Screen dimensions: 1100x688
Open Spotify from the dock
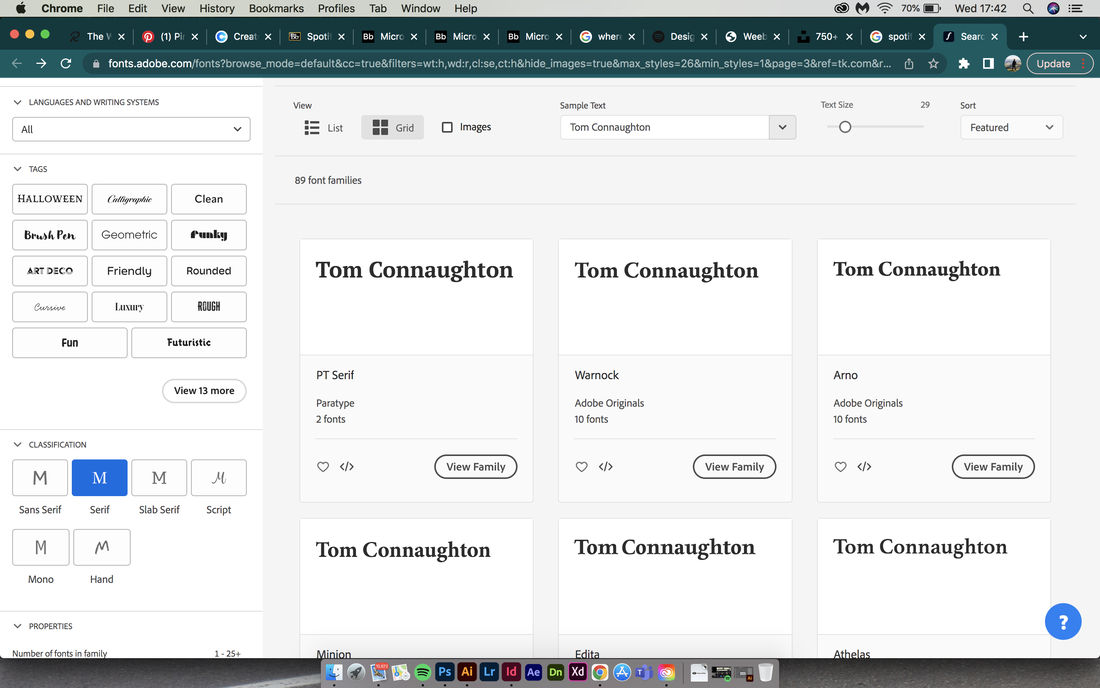pos(422,672)
